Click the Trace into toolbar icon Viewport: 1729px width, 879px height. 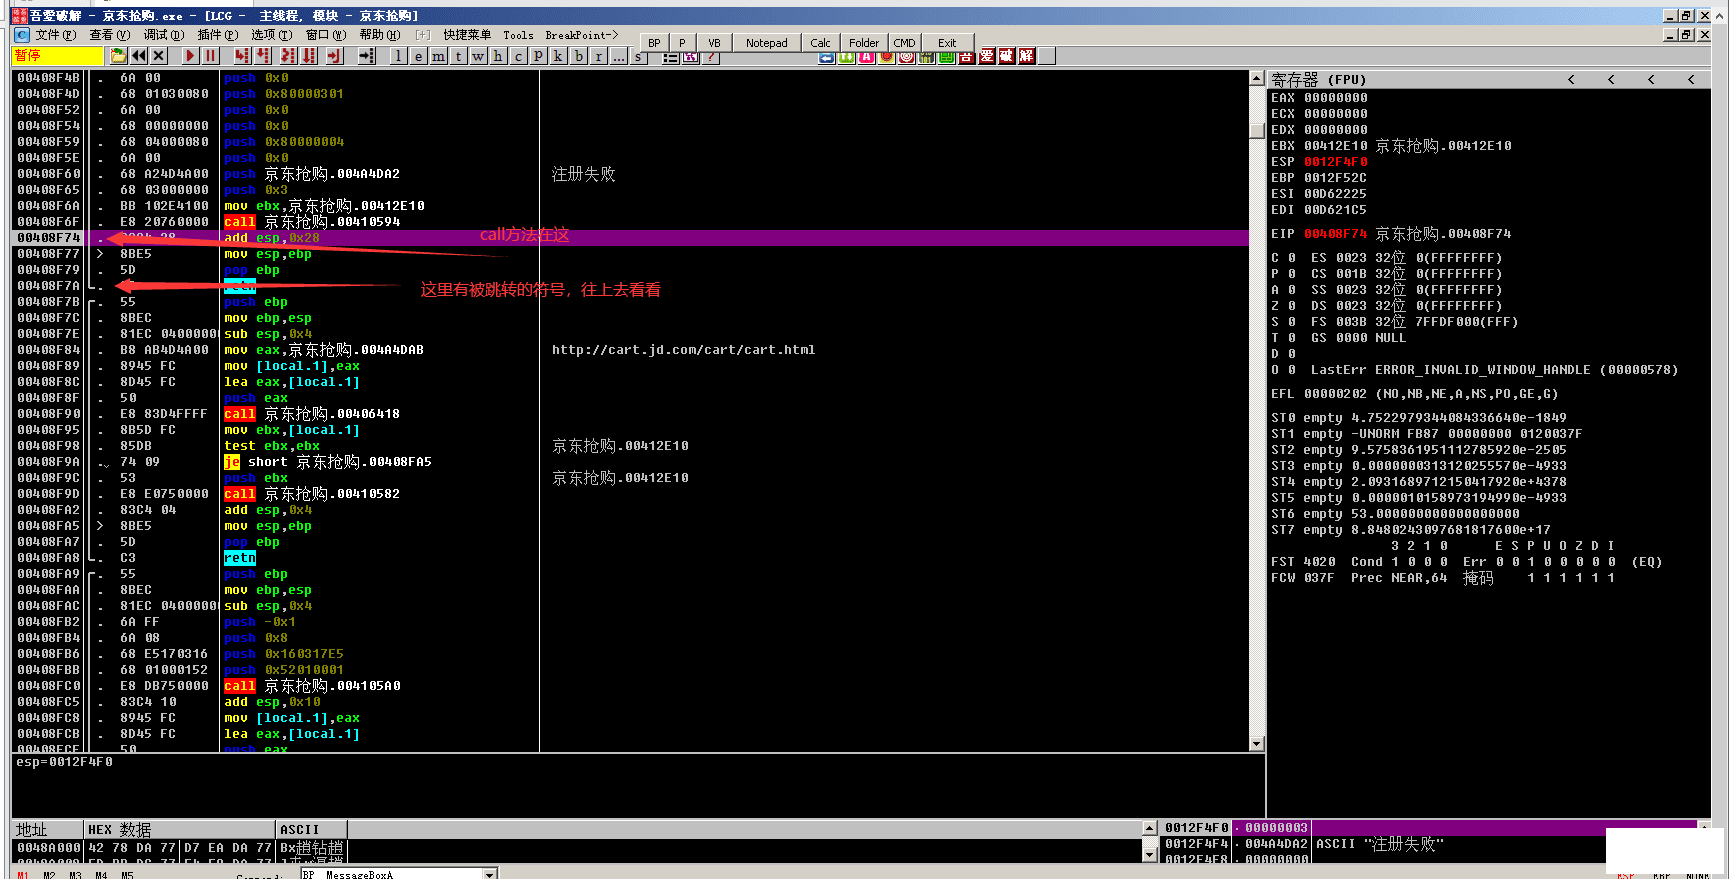click(289, 56)
